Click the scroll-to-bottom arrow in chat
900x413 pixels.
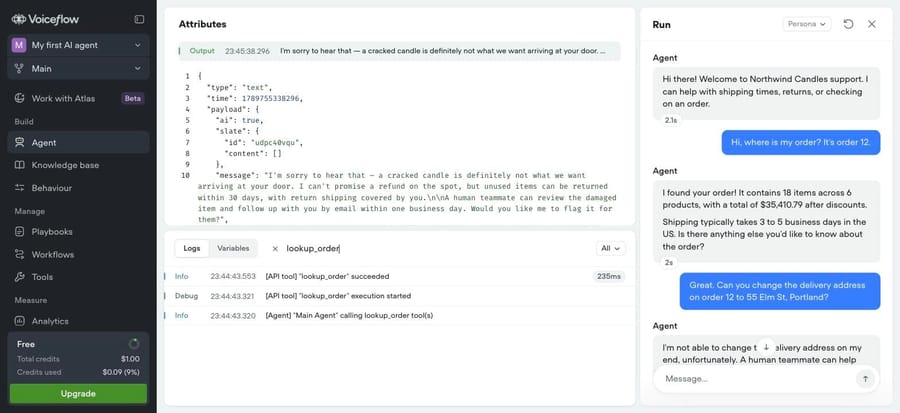pos(766,348)
